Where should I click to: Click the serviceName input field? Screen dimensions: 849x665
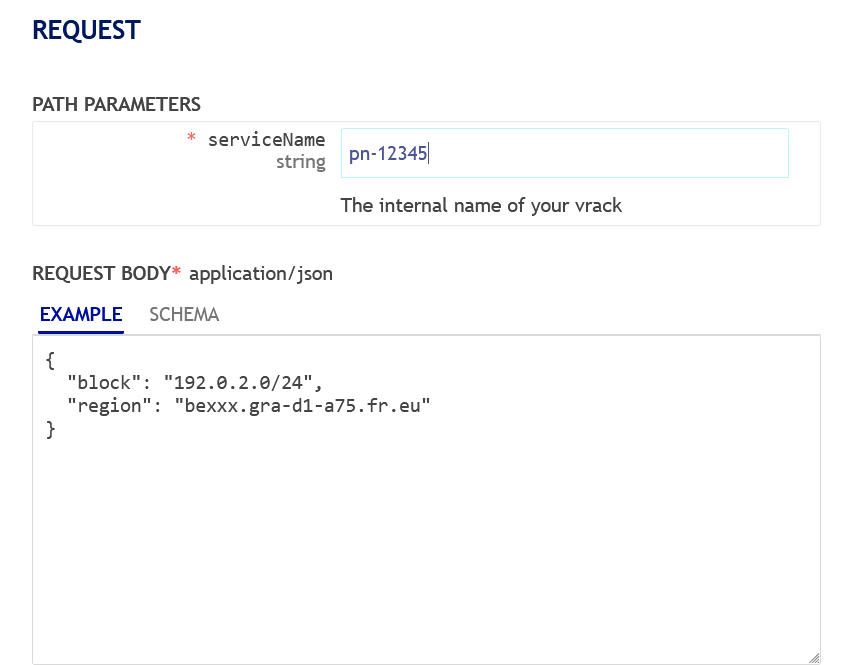pos(564,153)
